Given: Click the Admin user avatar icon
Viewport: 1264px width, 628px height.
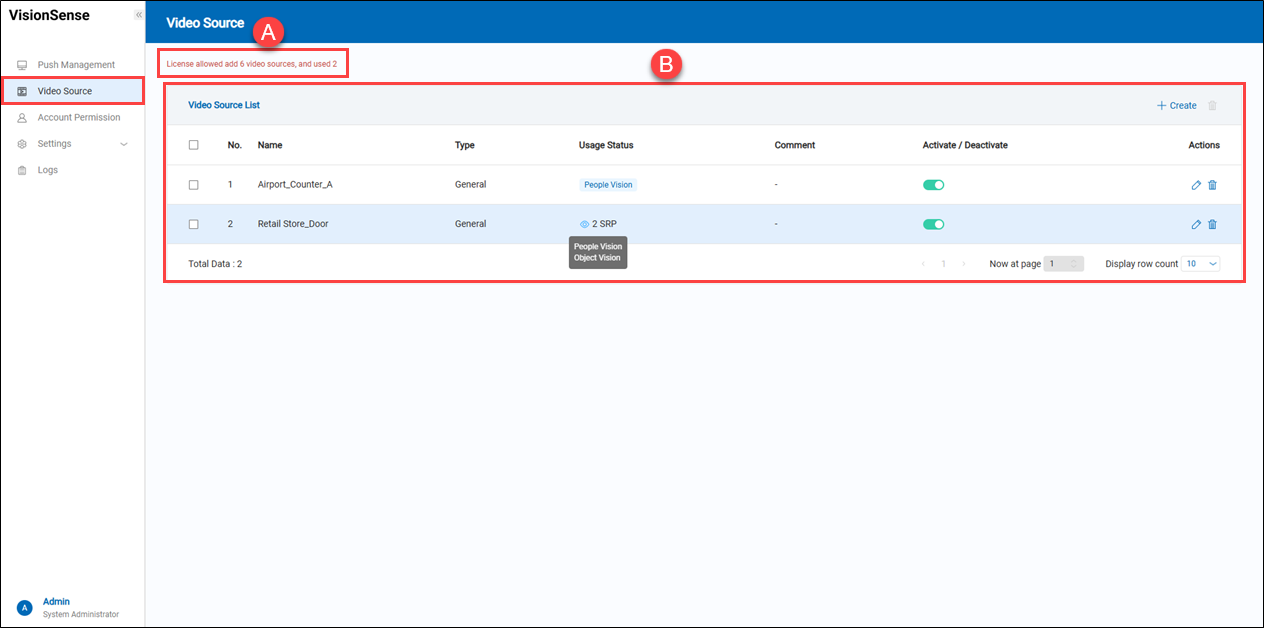Looking at the screenshot, I should click(25, 608).
